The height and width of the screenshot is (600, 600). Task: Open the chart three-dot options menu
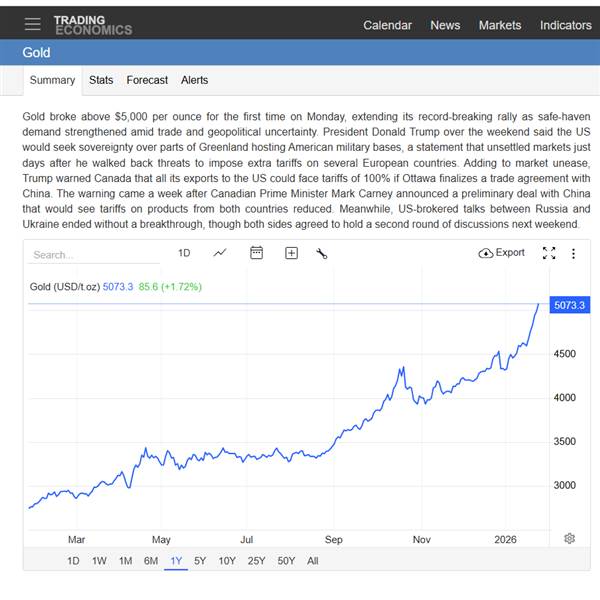[573, 253]
